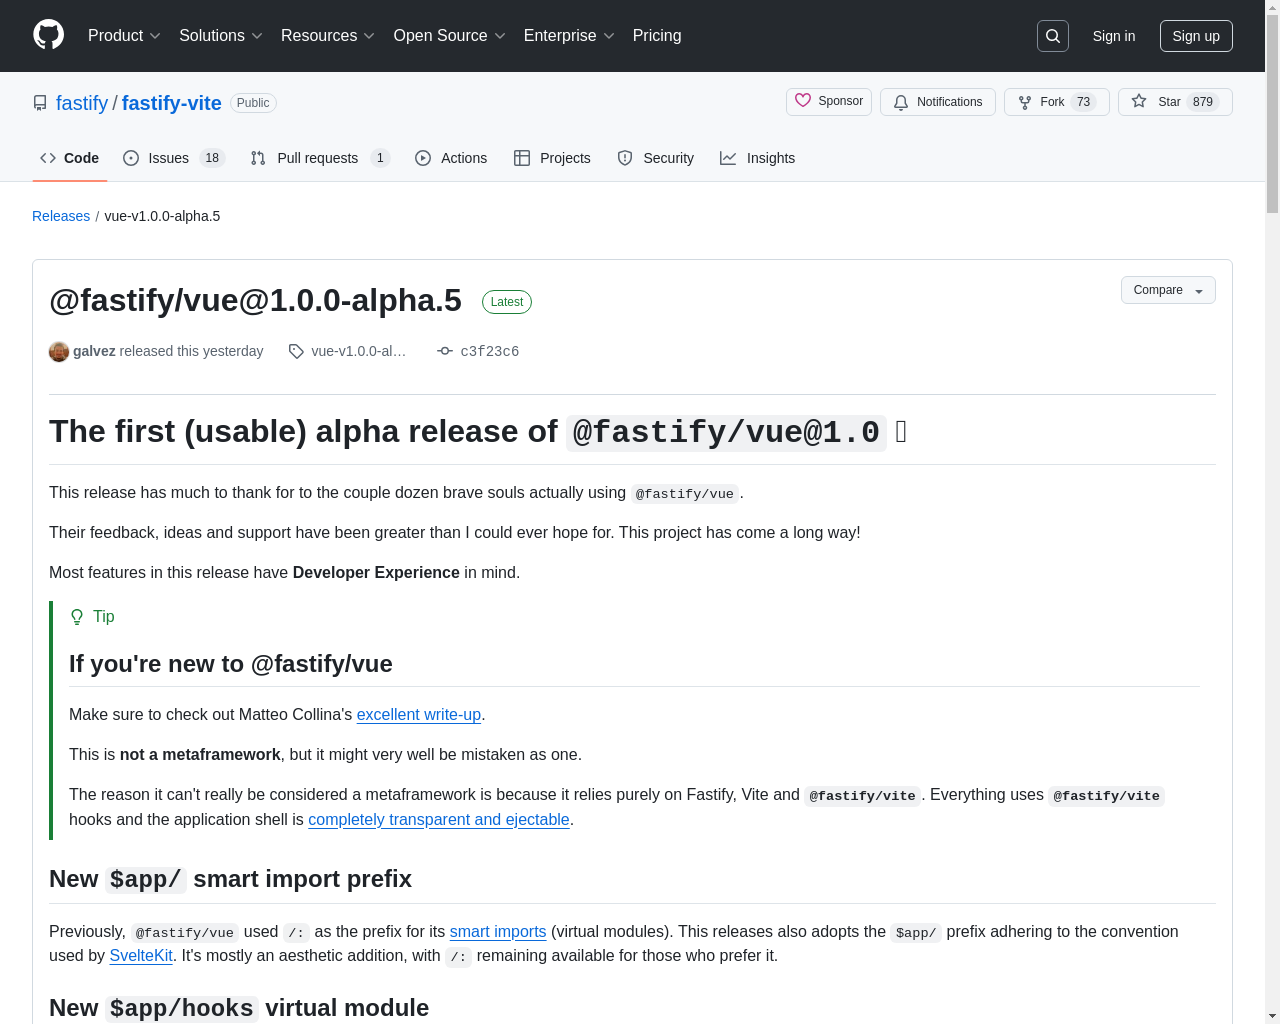Click the Sponsor button

point(829,102)
